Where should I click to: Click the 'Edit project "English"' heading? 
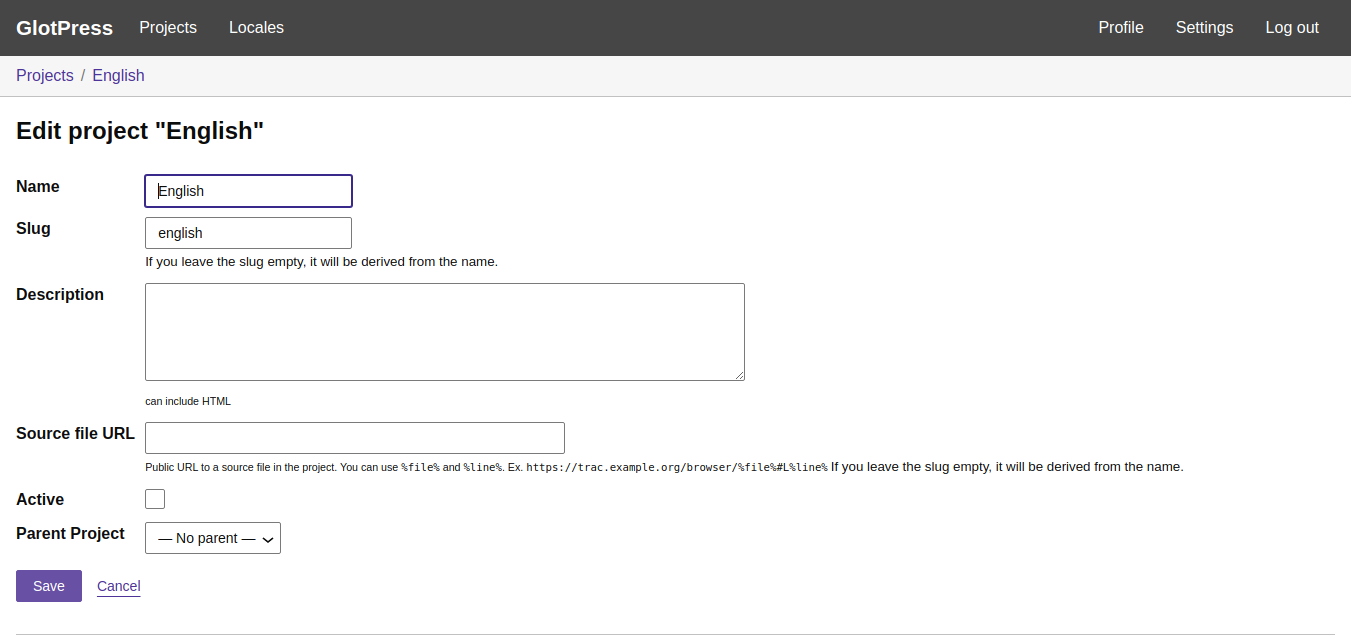[140, 131]
